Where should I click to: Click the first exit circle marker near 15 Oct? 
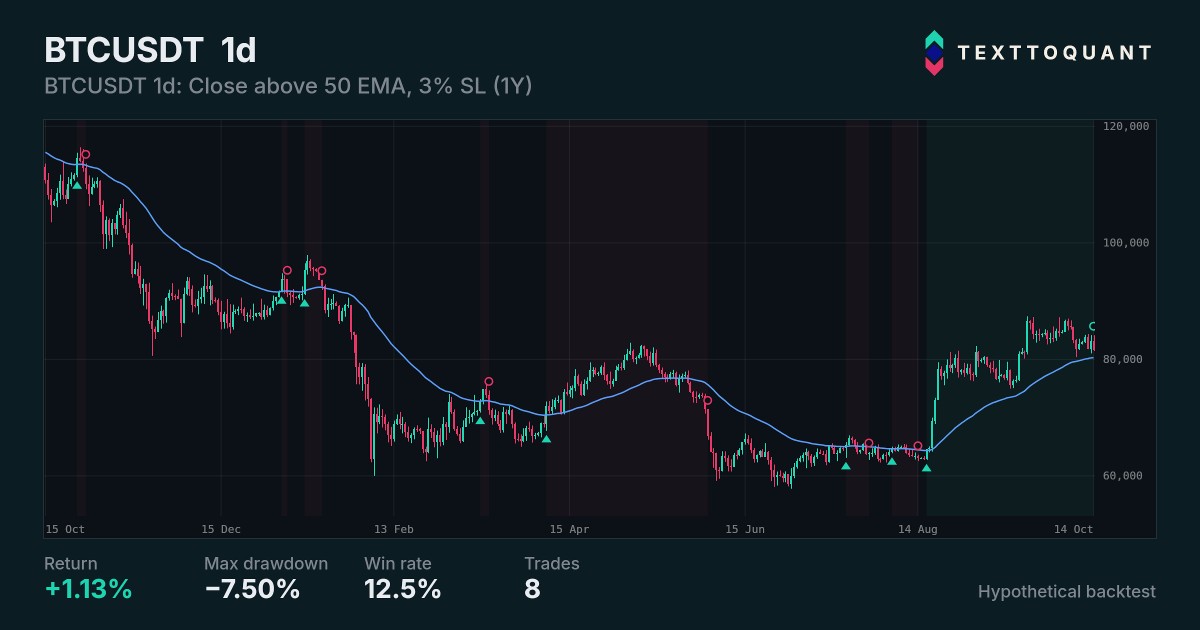click(85, 154)
